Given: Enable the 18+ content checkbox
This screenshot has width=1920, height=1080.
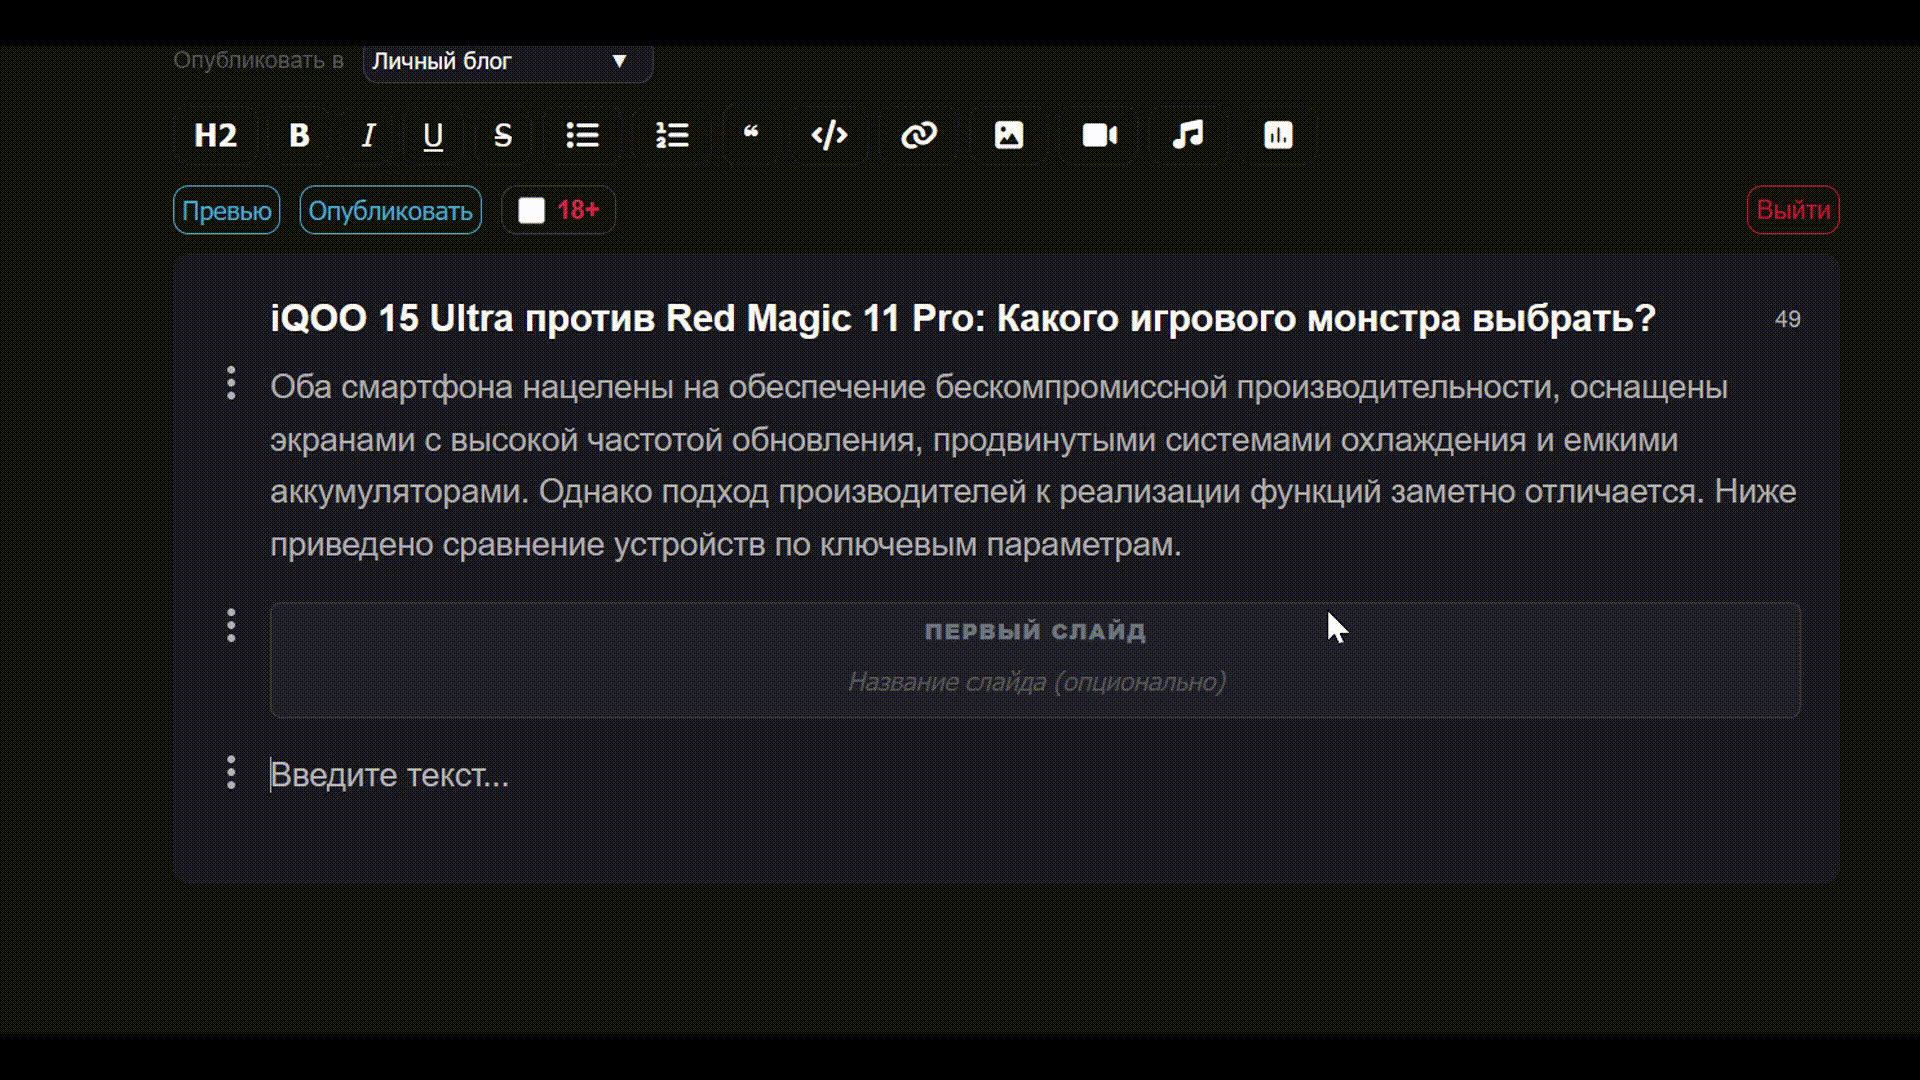Looking at the screenshot, I should point(532,210).
